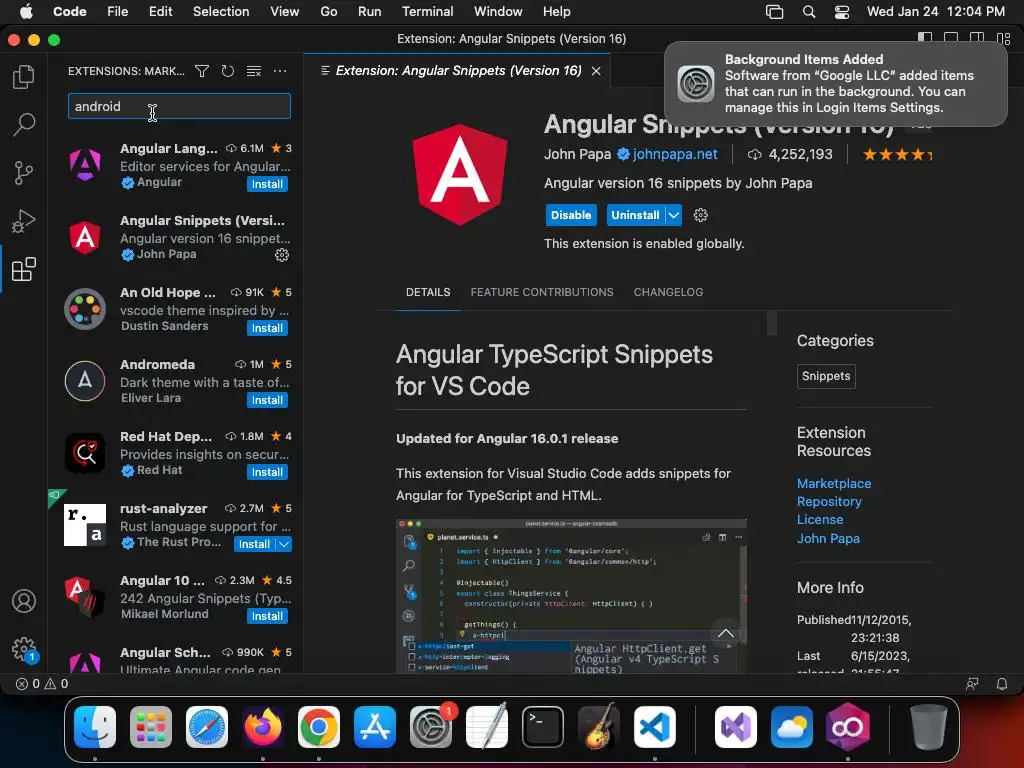This screenshot has height=768, width=1024.
Task: Install the Andromeda theme
Action: tap(267, 400)
